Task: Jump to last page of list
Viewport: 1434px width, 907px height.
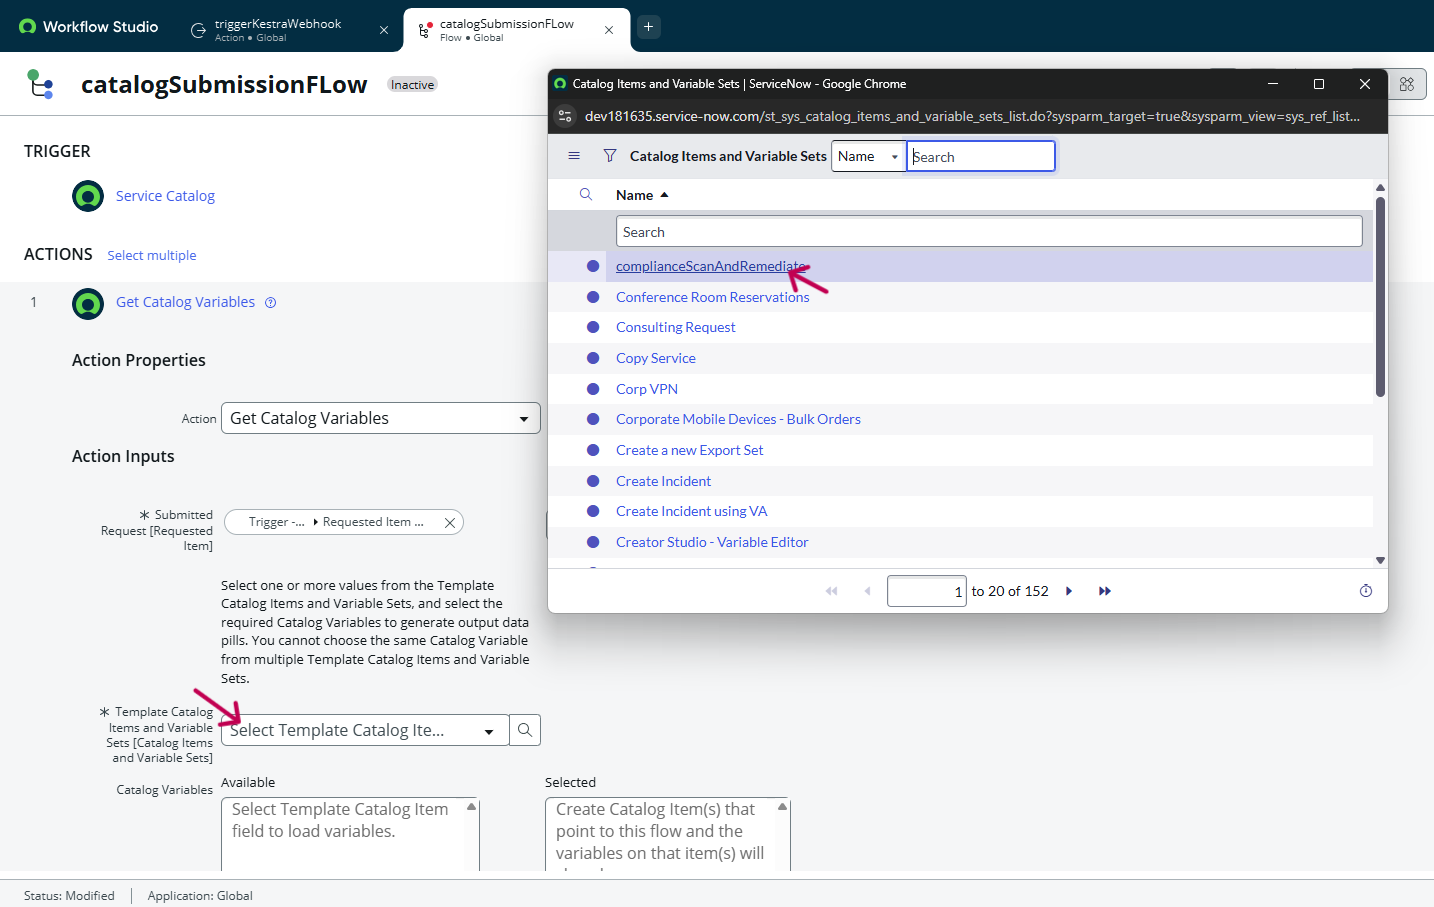Action: click(x=1105, y=591)
